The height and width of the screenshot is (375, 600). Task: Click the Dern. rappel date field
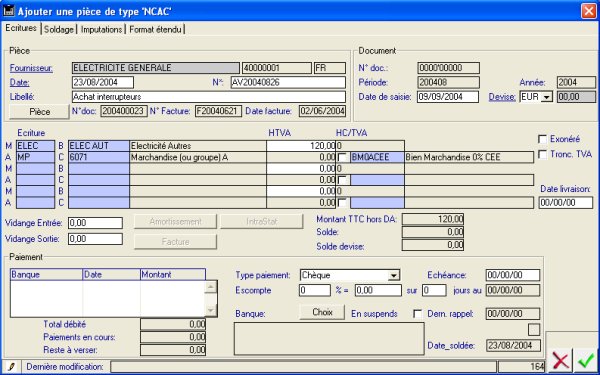513,314
